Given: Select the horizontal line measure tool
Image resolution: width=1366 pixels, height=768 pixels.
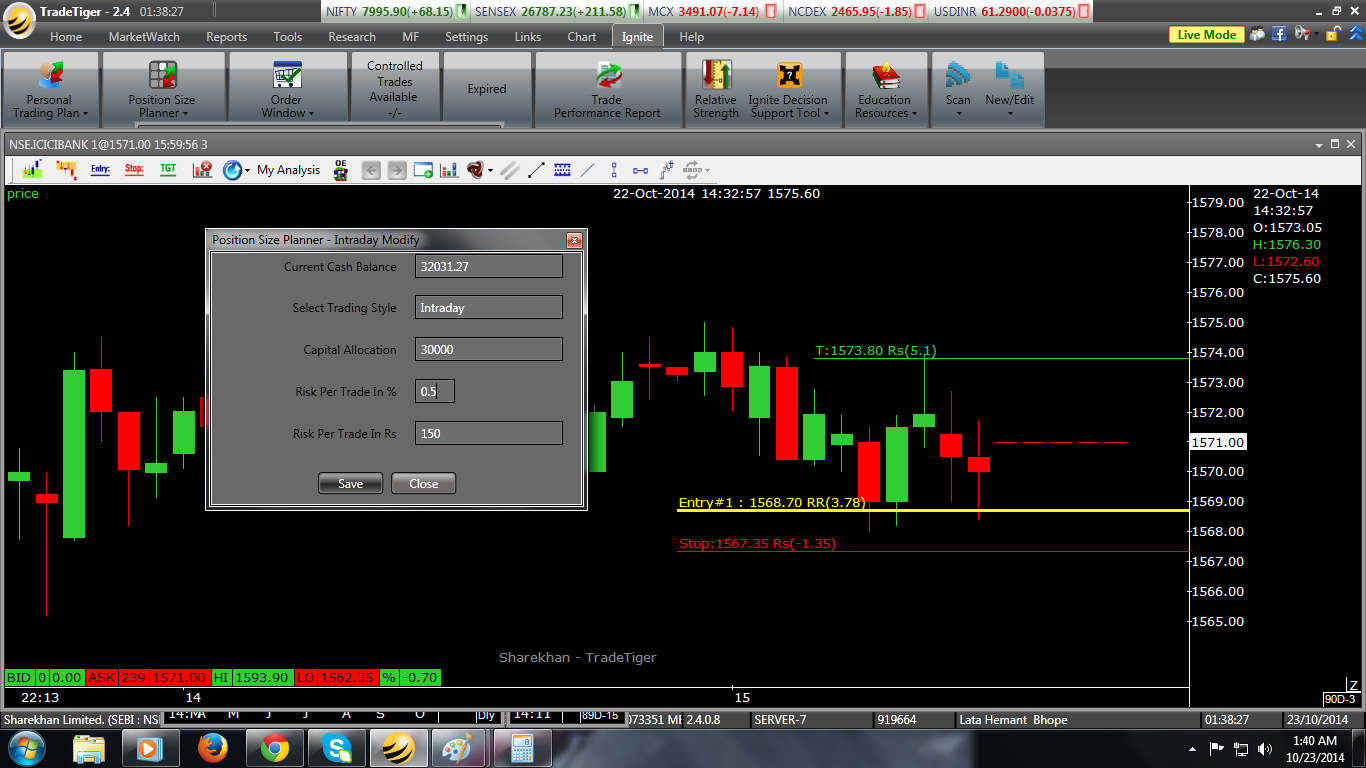Looking at the screenshot, I should [640, 170].
